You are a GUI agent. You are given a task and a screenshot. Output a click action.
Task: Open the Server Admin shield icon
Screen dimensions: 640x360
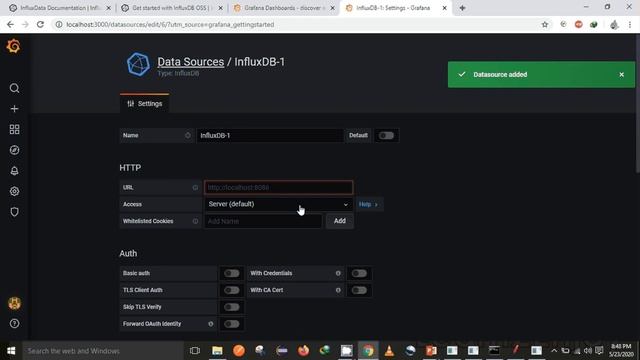pos(14,212)
